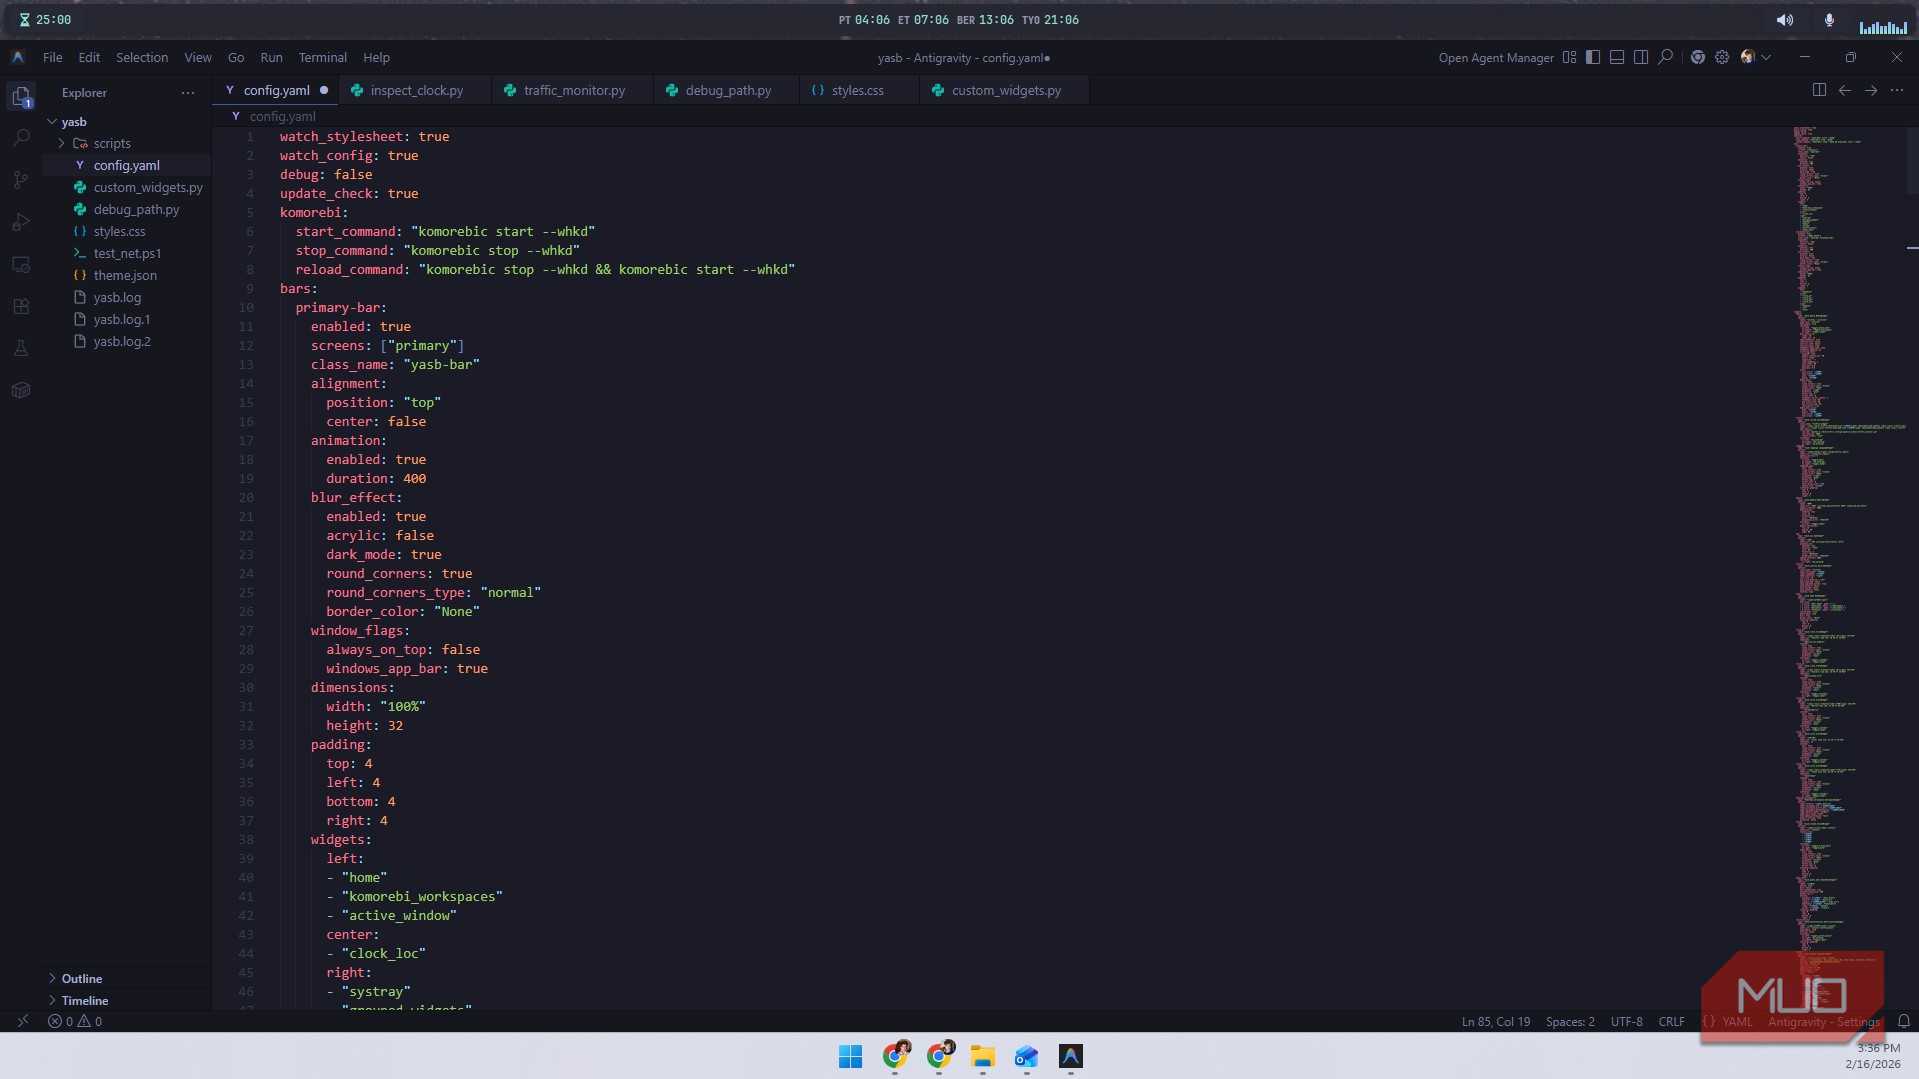Click the Customize Layout icon
This screenshot has width=1919, height=1079.
pos(1569,58)
